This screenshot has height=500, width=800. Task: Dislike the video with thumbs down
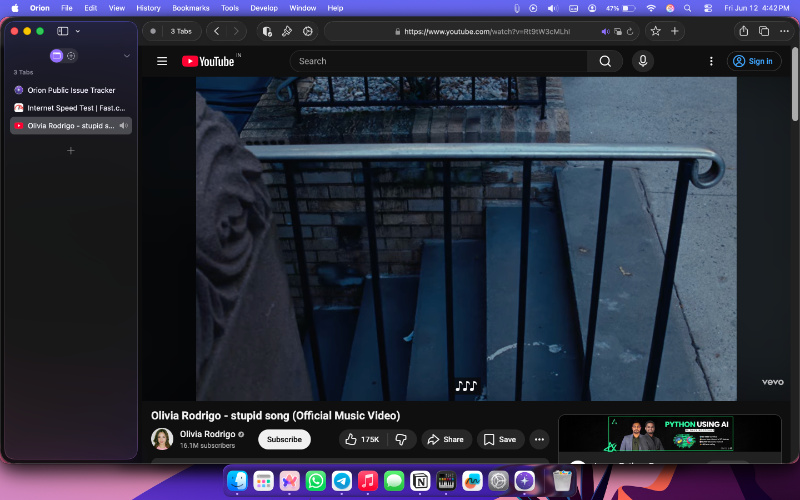(x=402, y=439)
